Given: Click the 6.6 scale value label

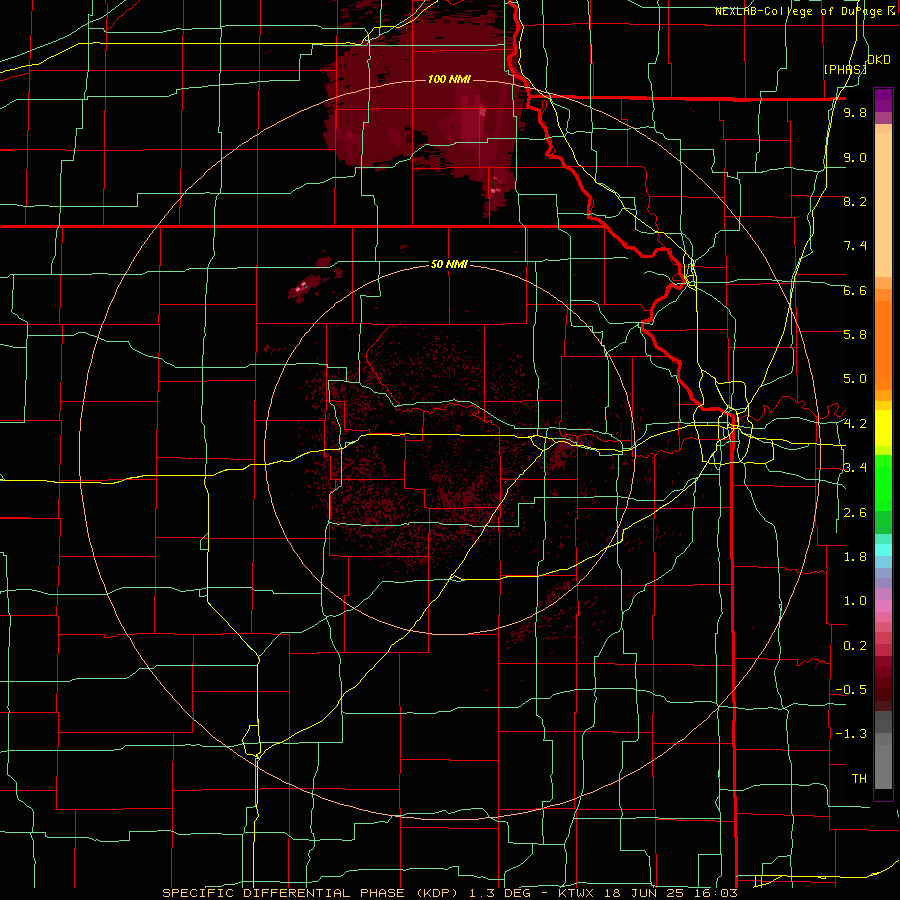Looking at the screenshot, I should [x=855, y=290].
